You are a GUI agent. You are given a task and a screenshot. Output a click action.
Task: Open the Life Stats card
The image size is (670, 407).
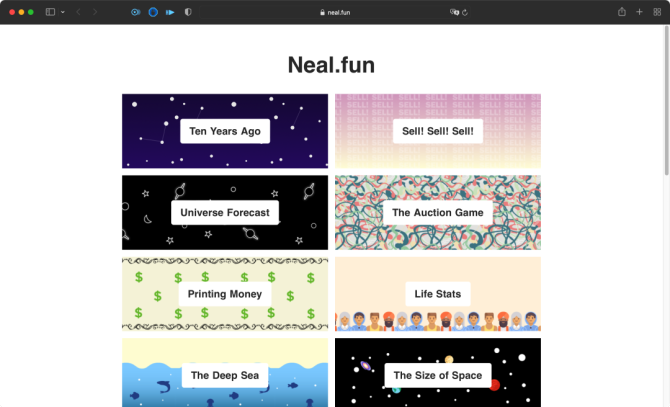pyautogui.click(x=438, y=294)
